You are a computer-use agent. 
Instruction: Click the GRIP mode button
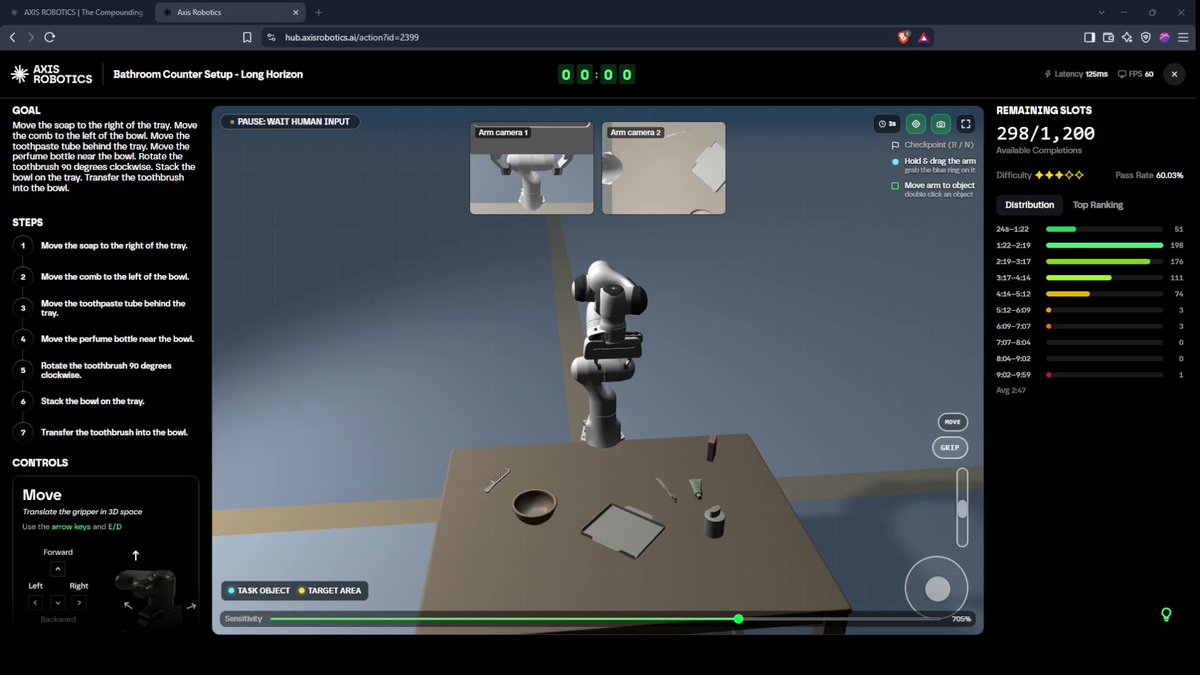pos(951,447)
